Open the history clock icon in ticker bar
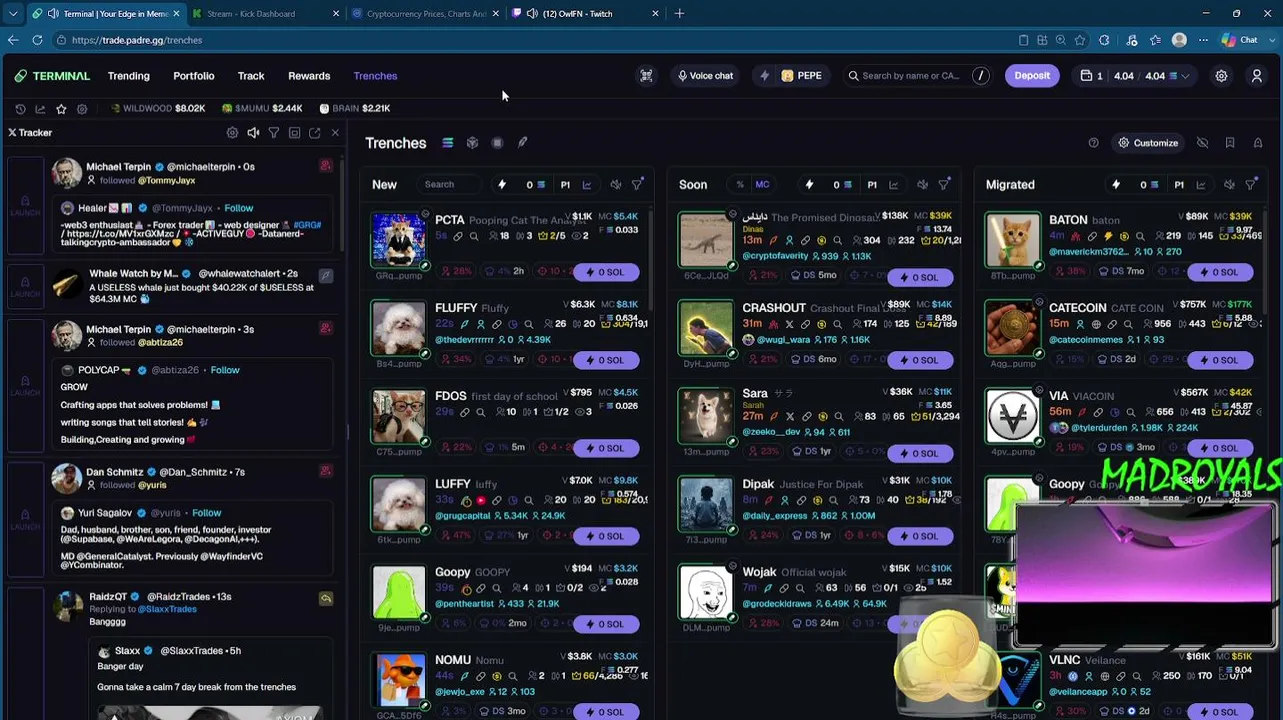 click(x=20, y=108)
